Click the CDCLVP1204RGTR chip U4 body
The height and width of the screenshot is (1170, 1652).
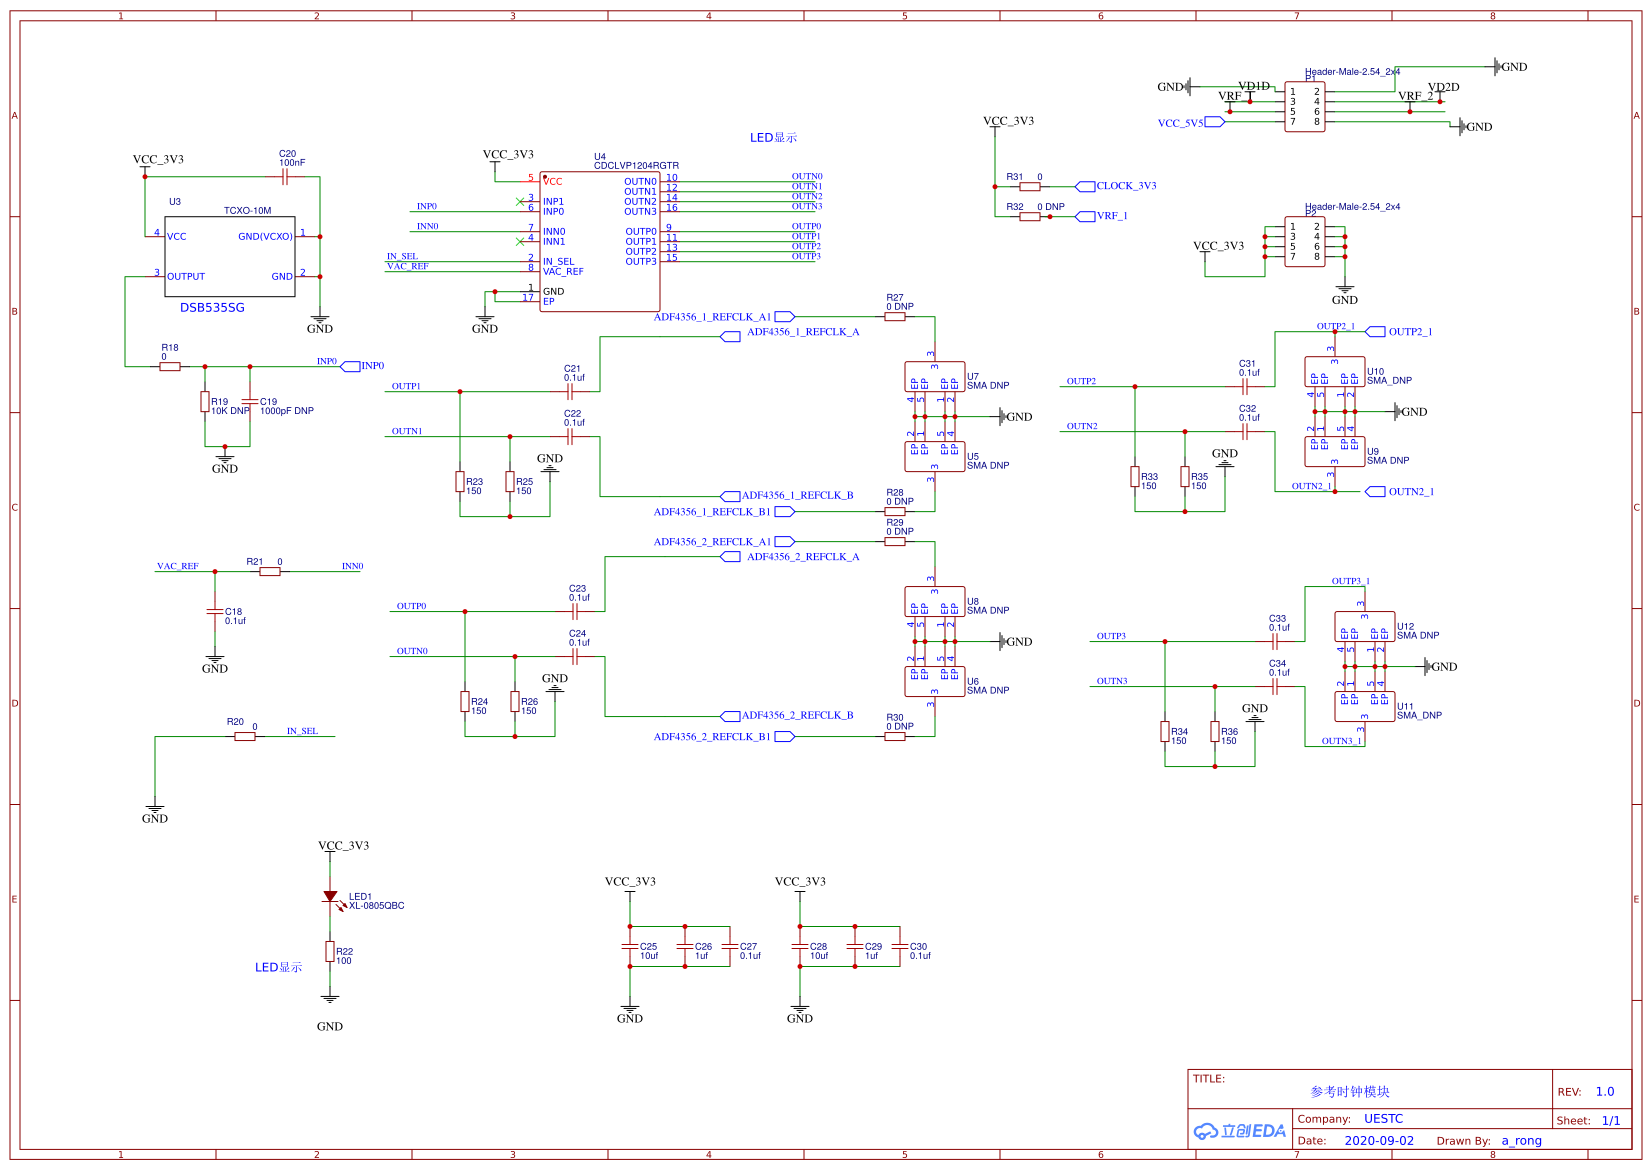(x=600, y=241)
